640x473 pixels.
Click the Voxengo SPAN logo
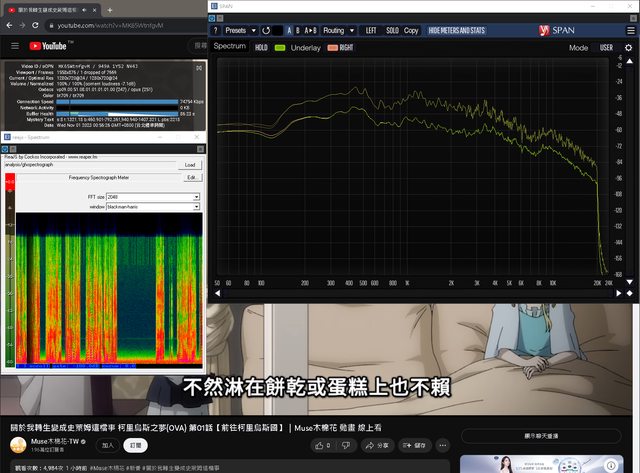pos(557,31)
